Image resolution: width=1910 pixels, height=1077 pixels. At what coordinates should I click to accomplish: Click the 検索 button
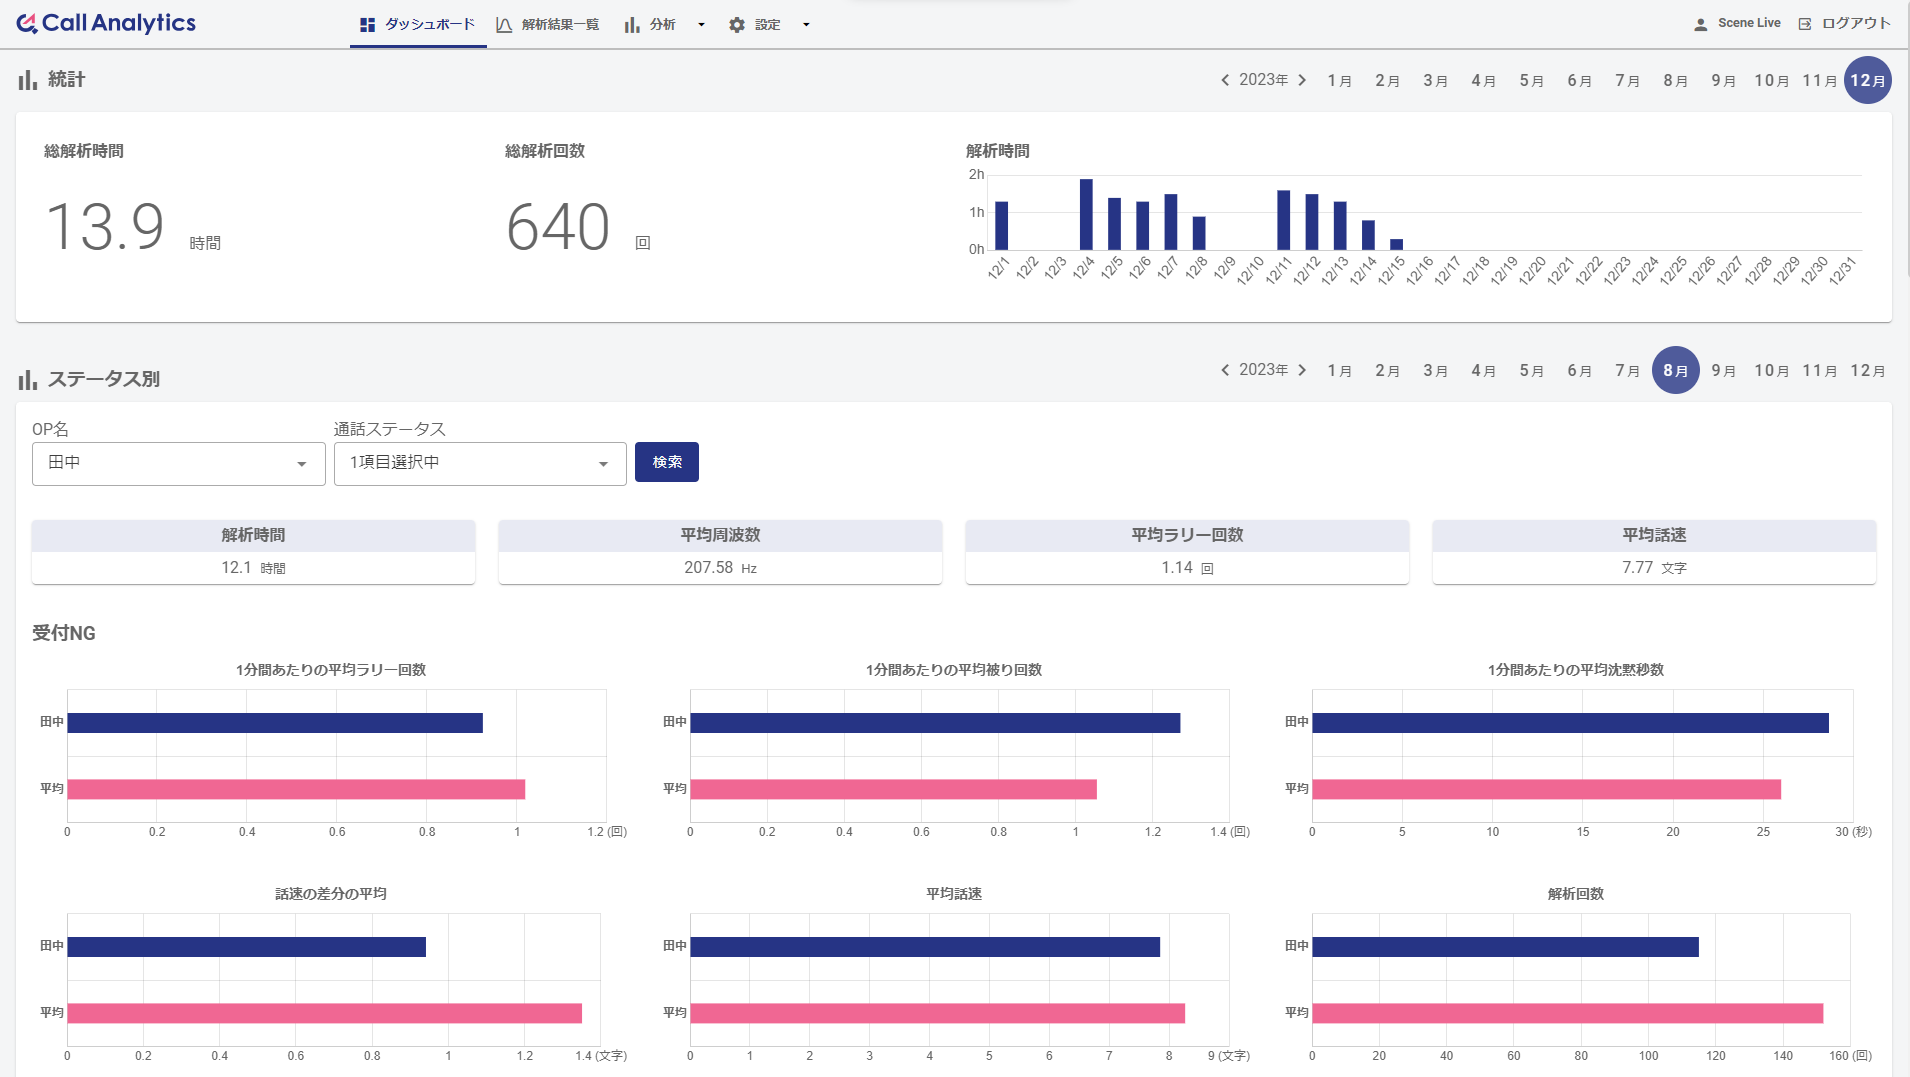(667, 462)
